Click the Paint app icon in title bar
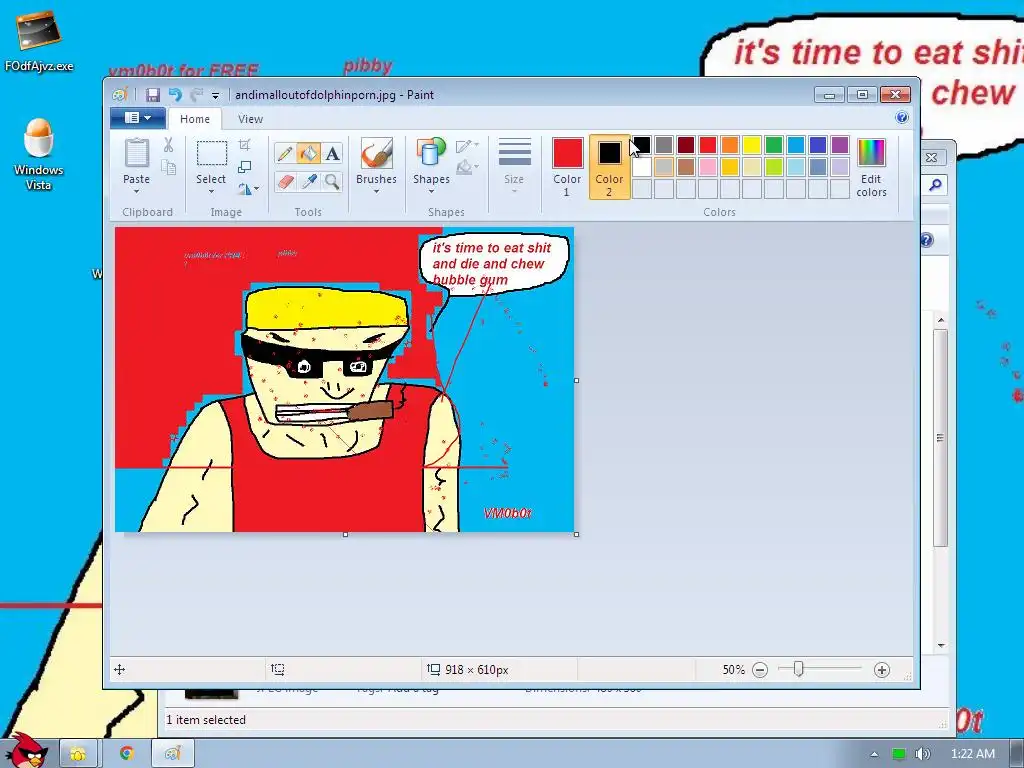 120,95
